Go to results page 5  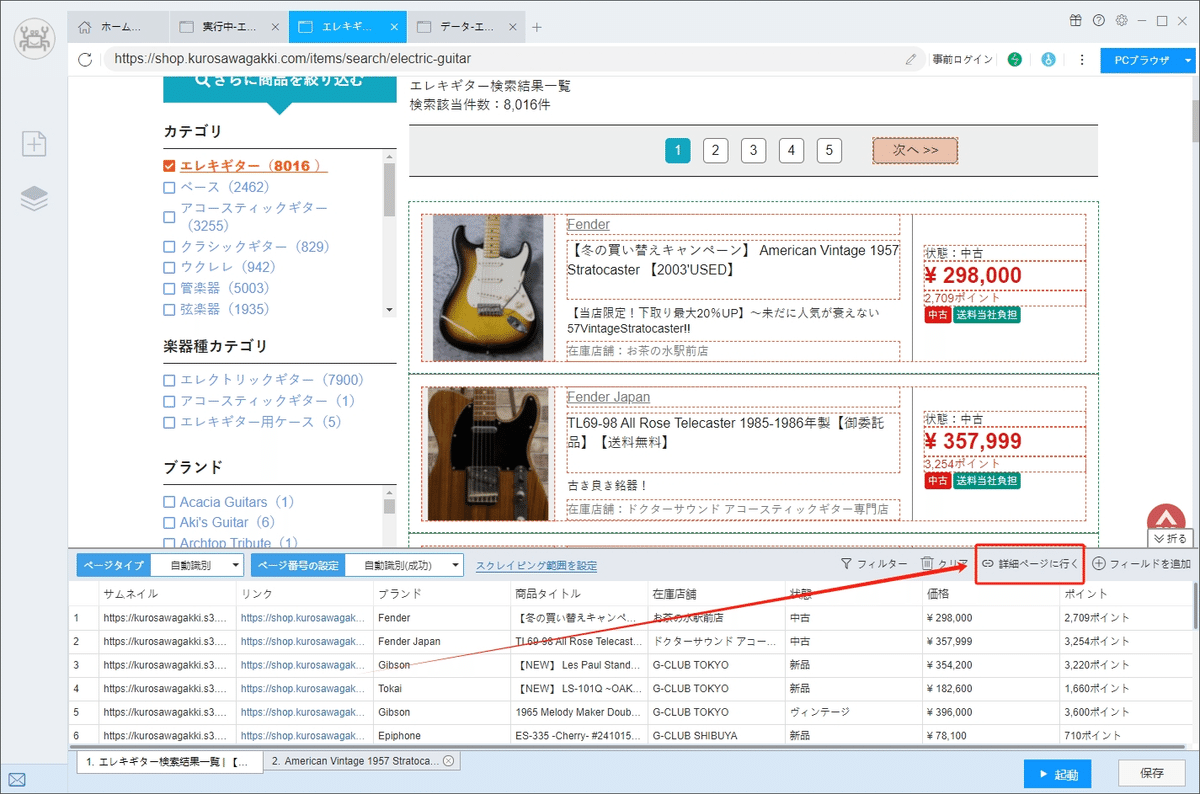tap(829, 151)
